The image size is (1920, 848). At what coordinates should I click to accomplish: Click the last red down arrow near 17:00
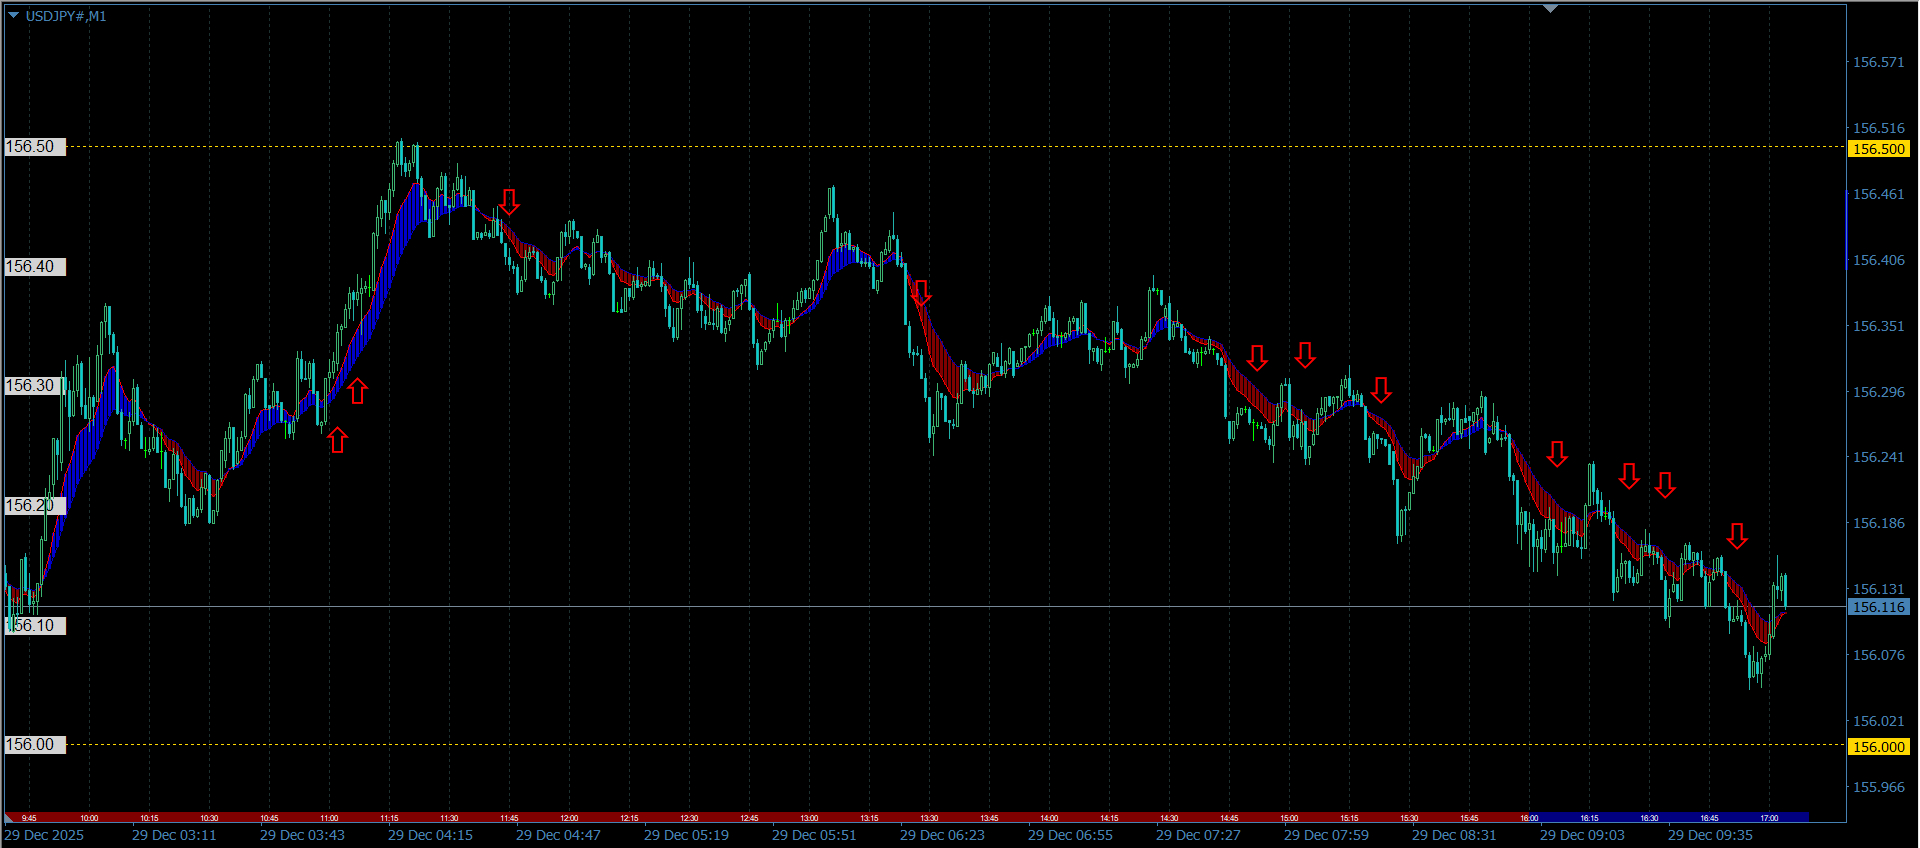pos(1737,536)
